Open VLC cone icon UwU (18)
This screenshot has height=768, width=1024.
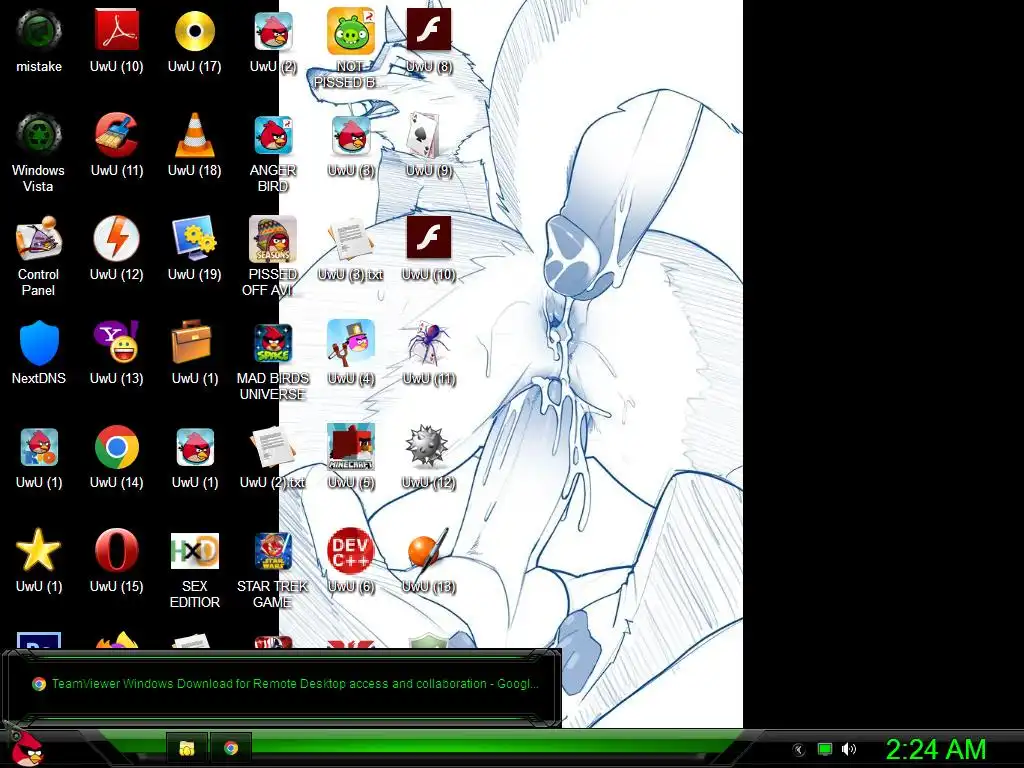(195, 144)
